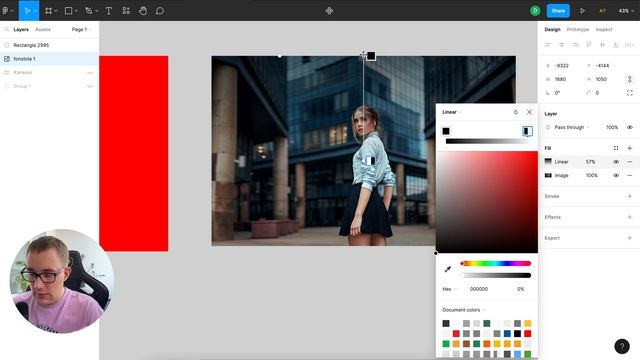
Task: Click align right icon
Action: pos(575,45)
